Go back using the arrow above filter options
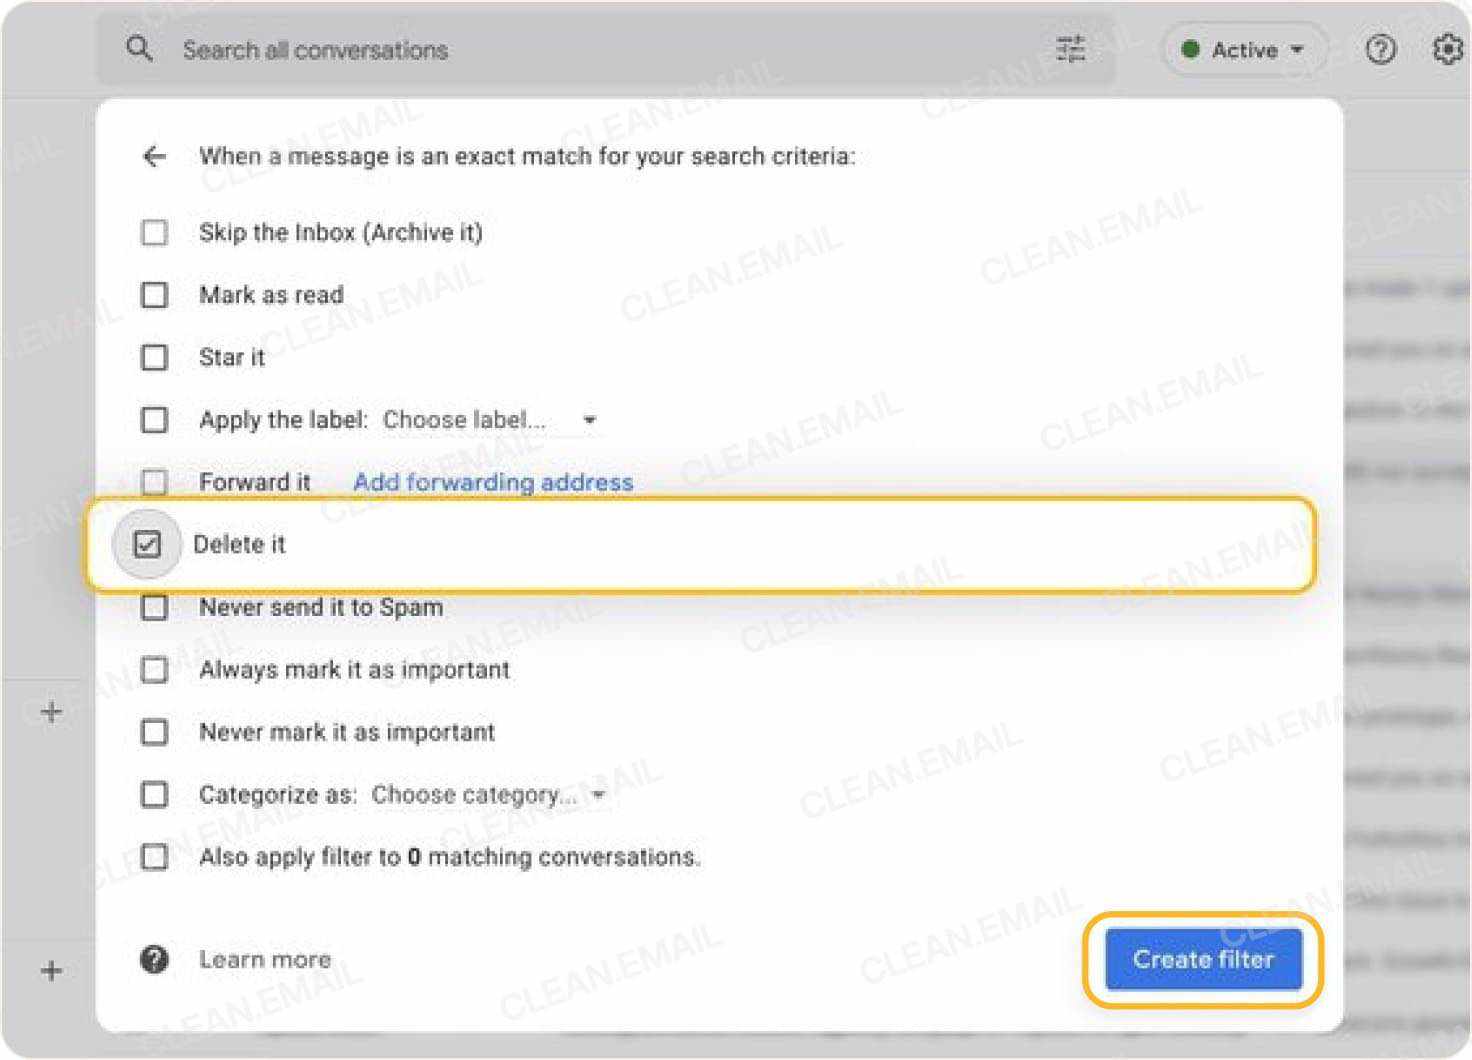The width and height of the screenshot is (1472, 1060). pos(153,156)
